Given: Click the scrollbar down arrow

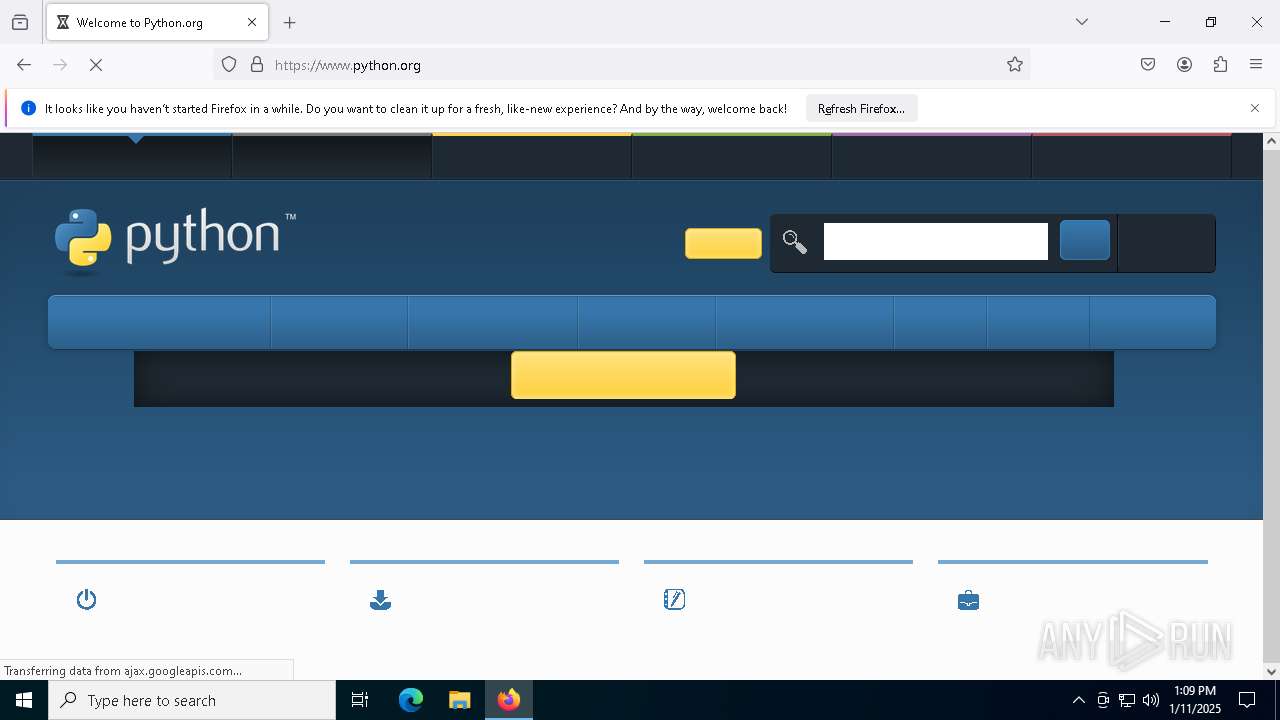Looking at the screenshot, I should 1271,671.
